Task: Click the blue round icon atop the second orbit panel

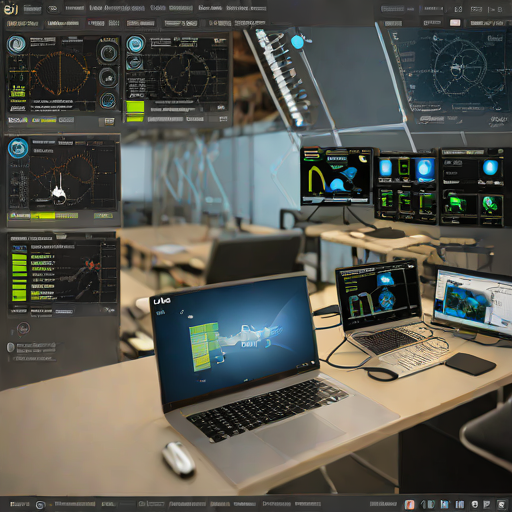Action: click(x=136, y=44)
